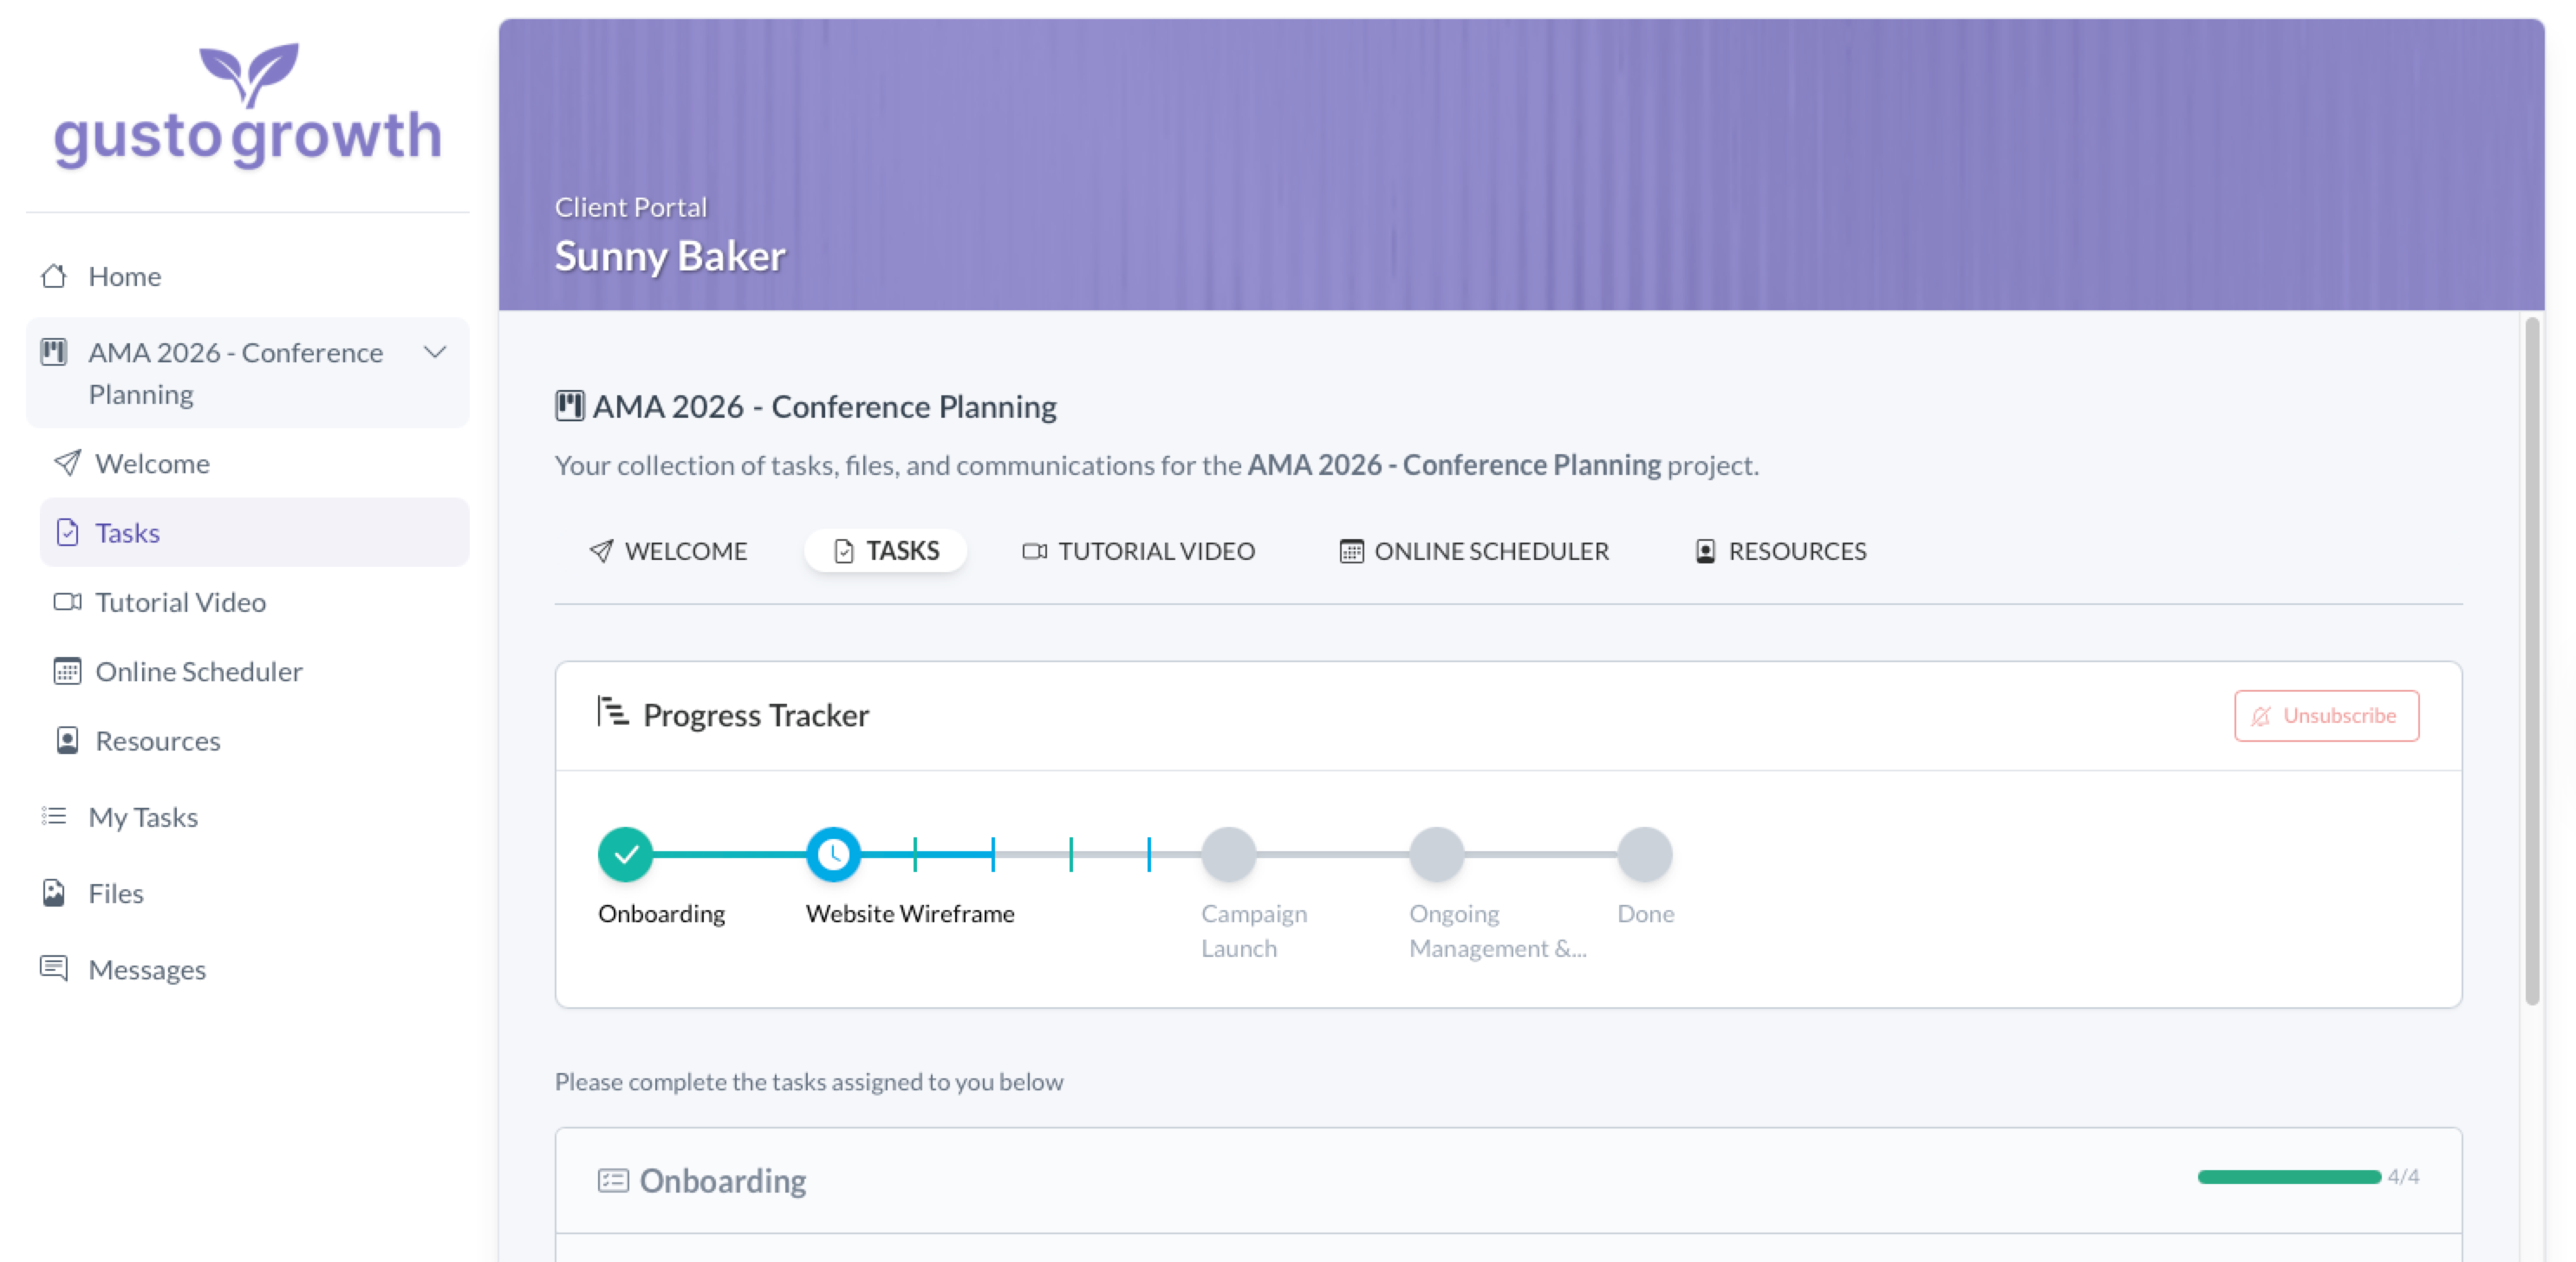Select the ONLINE SCHEDULER tab
The height and width of the screenshot is (1262, 2576).
[x=1474, y=551]
